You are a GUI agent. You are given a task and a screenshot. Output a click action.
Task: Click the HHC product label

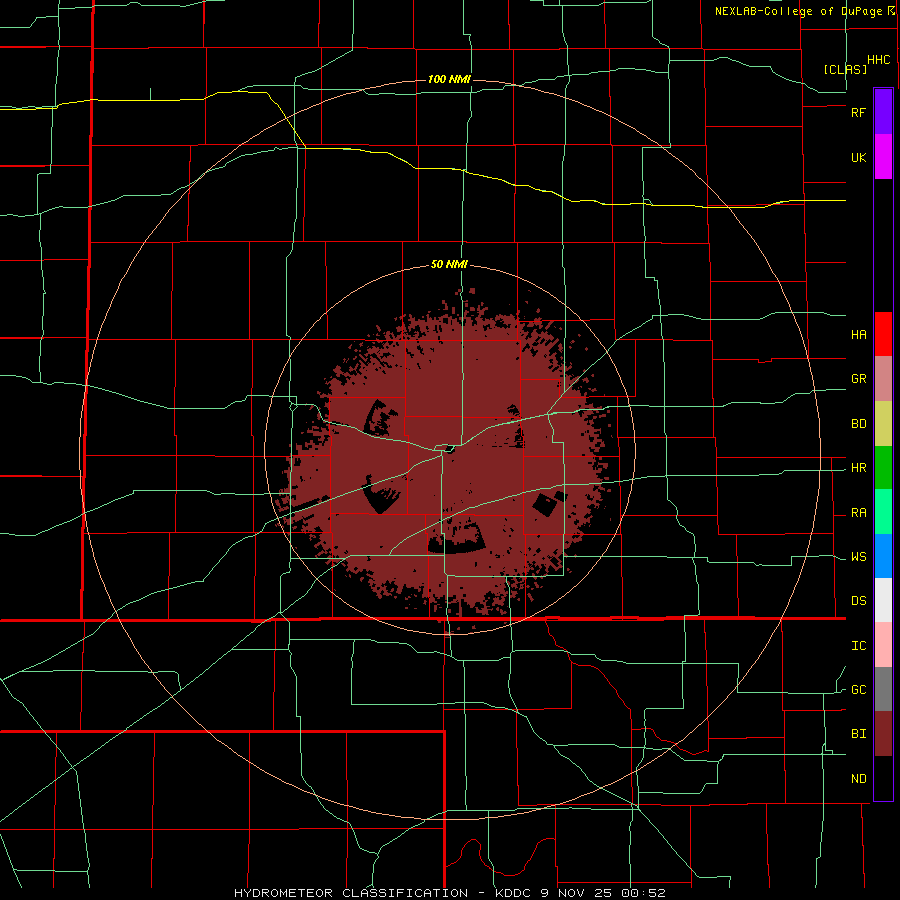[x=878, y=60]
